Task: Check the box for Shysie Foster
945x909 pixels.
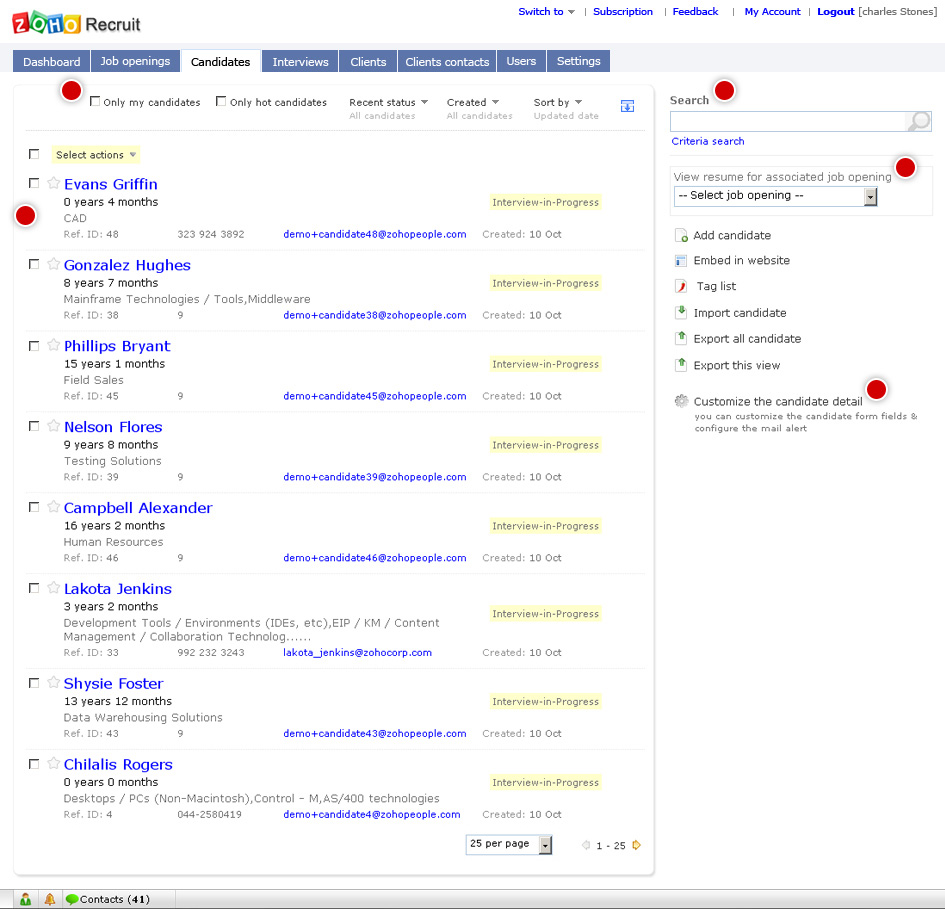Action: point(34,683)
